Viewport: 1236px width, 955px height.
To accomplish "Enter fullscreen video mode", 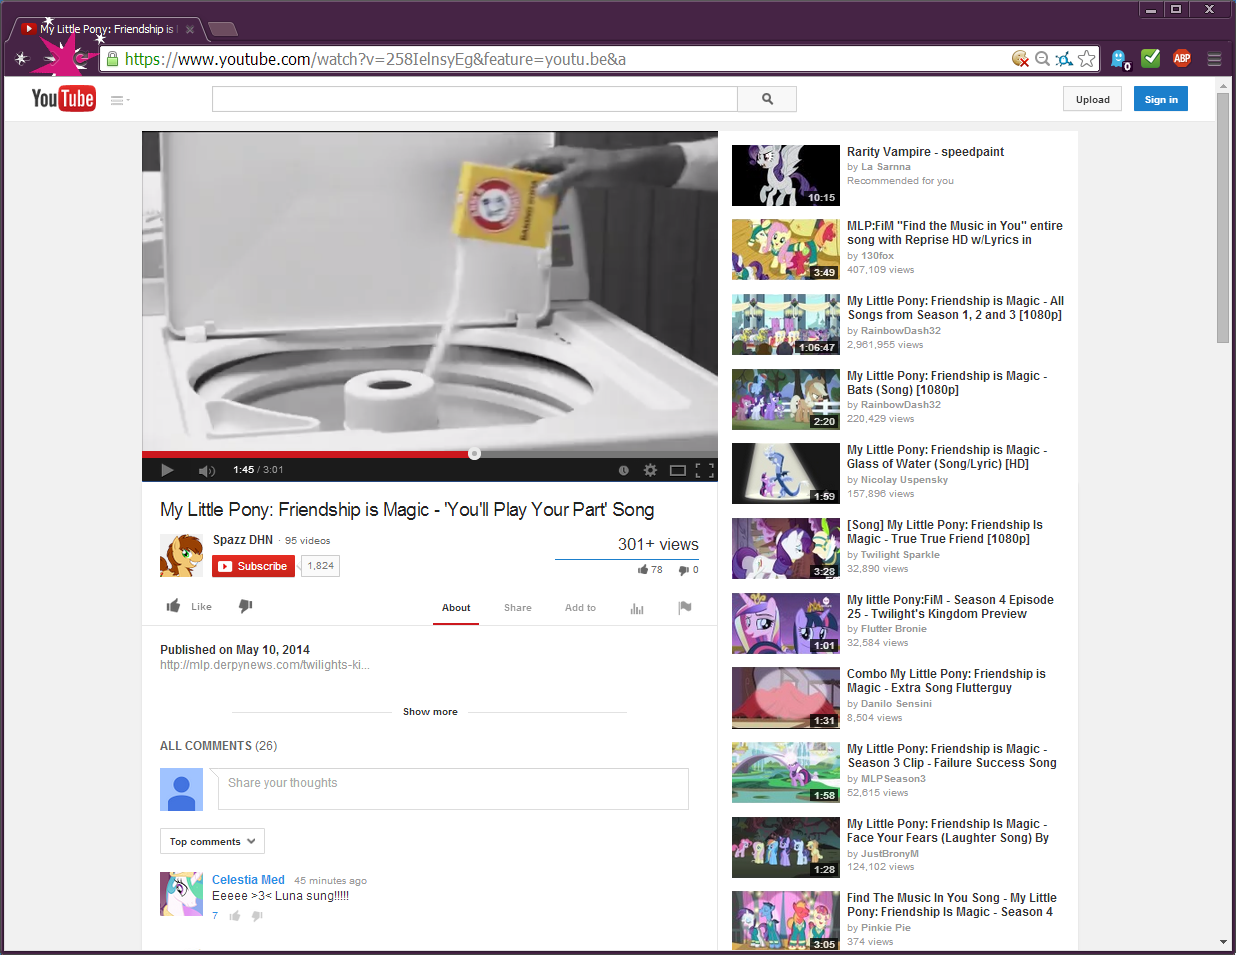I will tap(704, 470).
